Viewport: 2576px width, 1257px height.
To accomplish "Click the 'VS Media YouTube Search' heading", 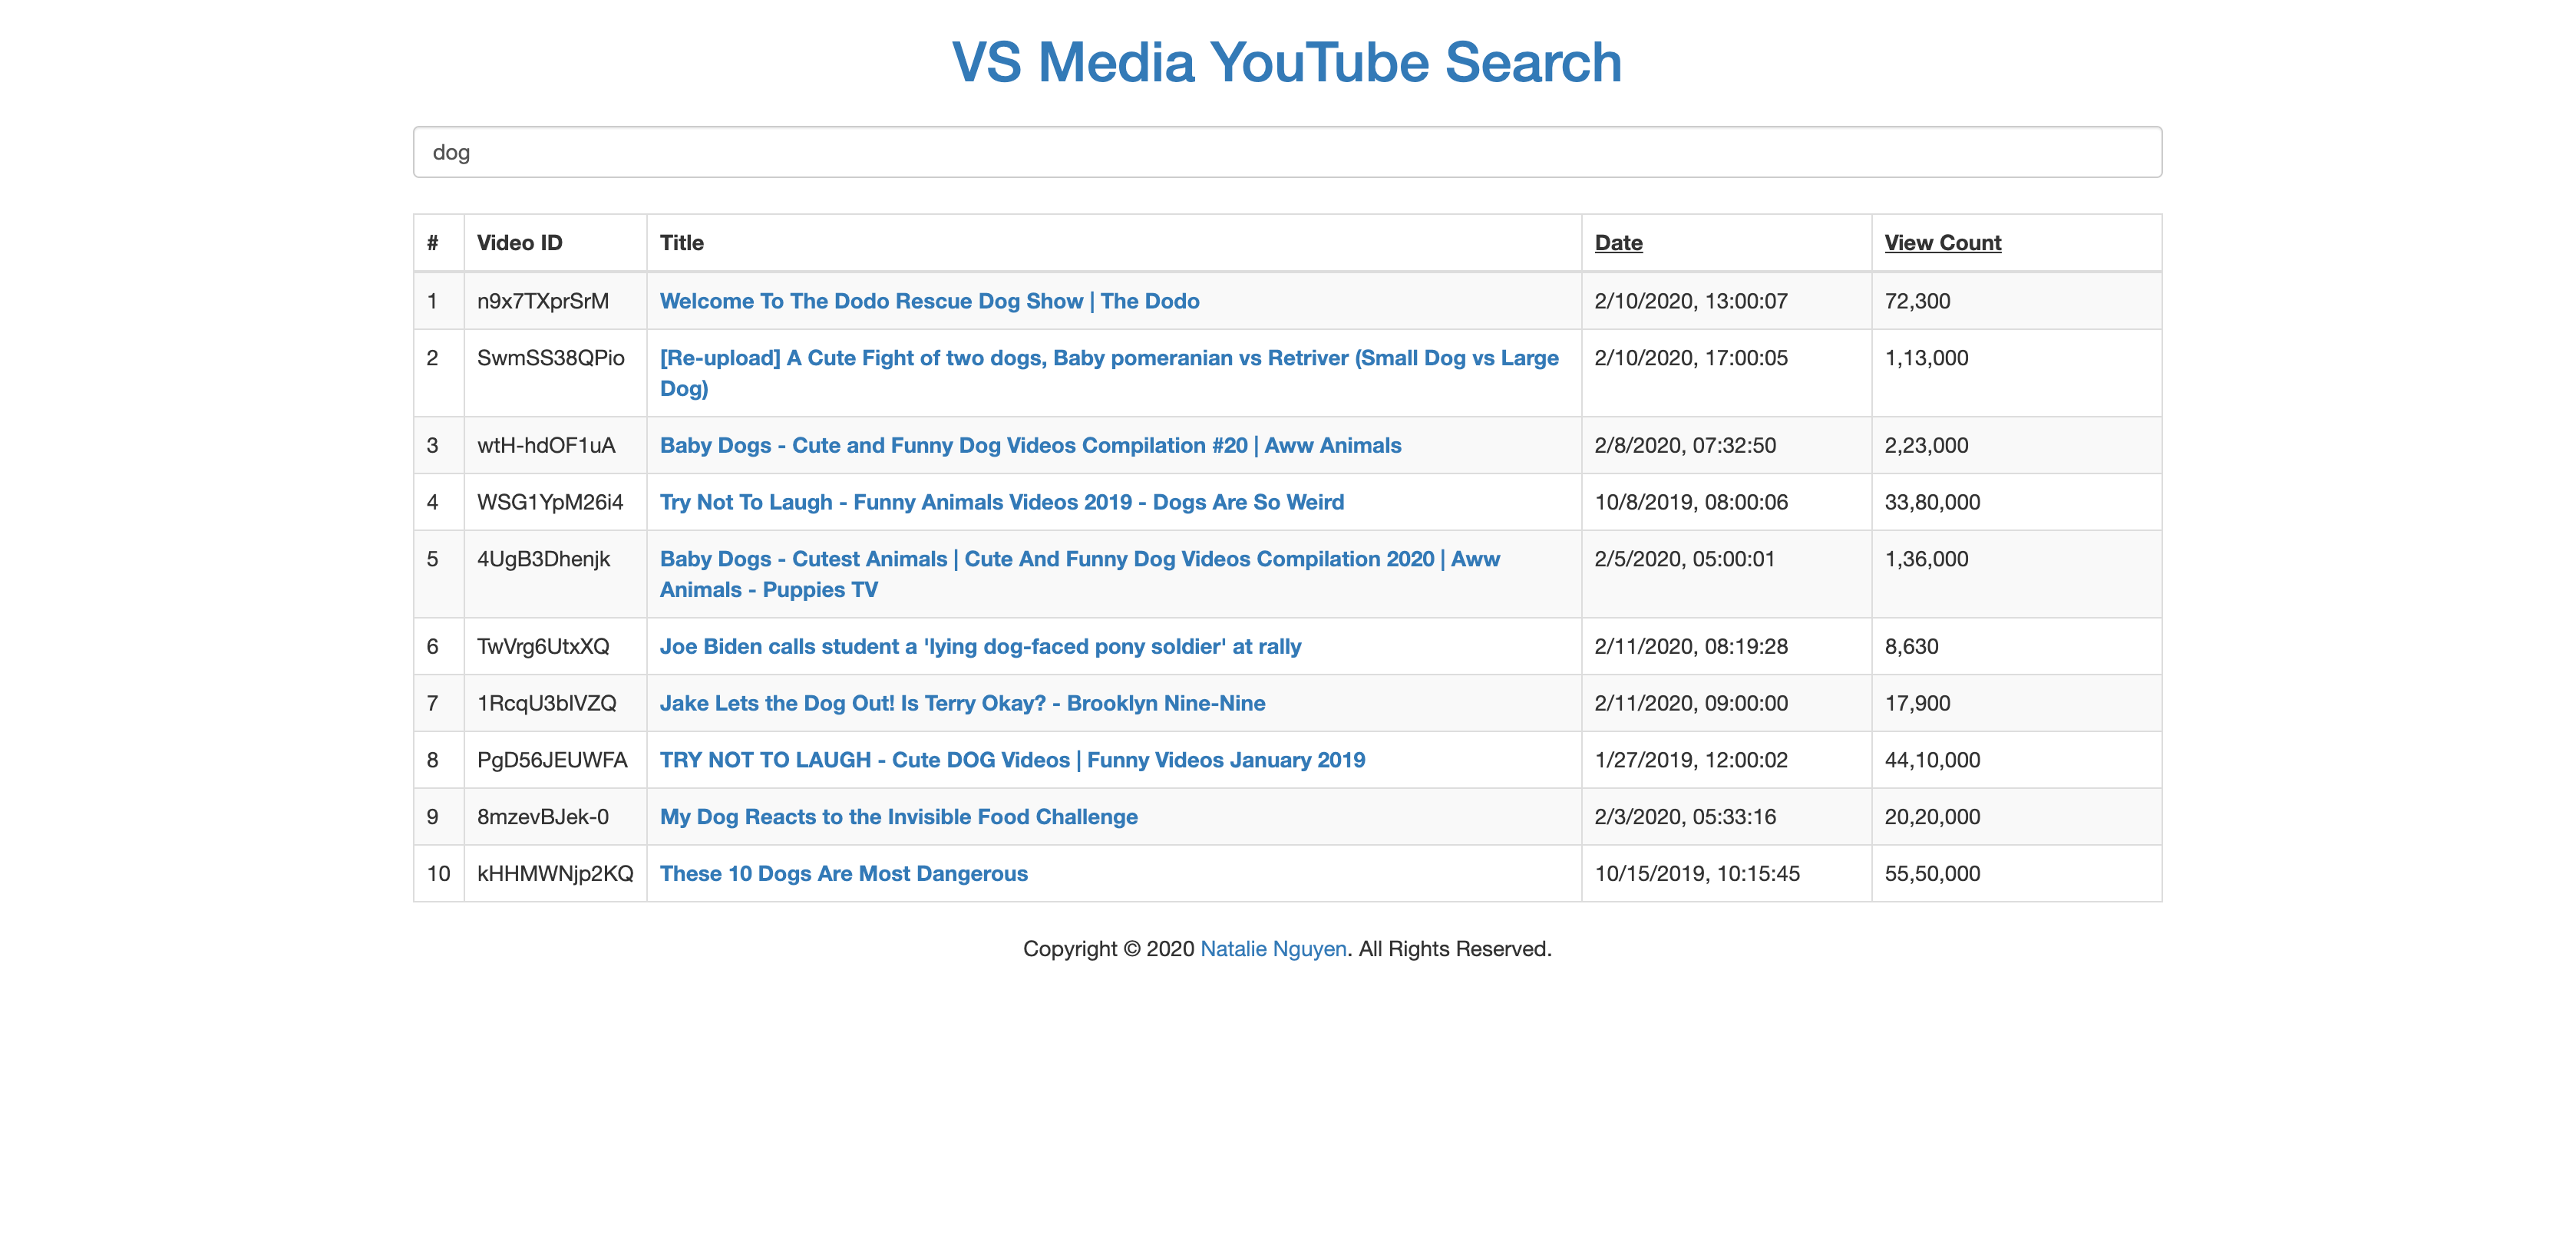I will pos(1287,62).
